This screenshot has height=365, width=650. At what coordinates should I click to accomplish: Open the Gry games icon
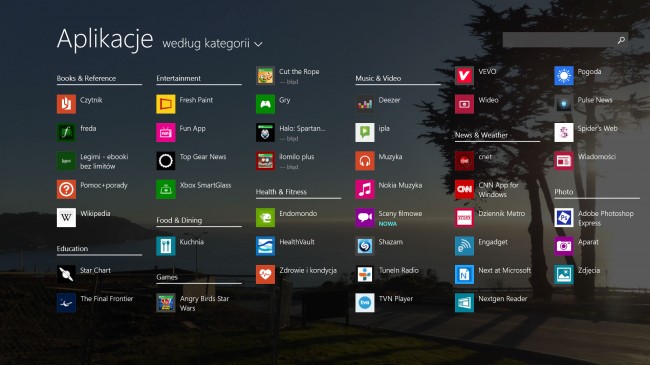coord(265,104)
